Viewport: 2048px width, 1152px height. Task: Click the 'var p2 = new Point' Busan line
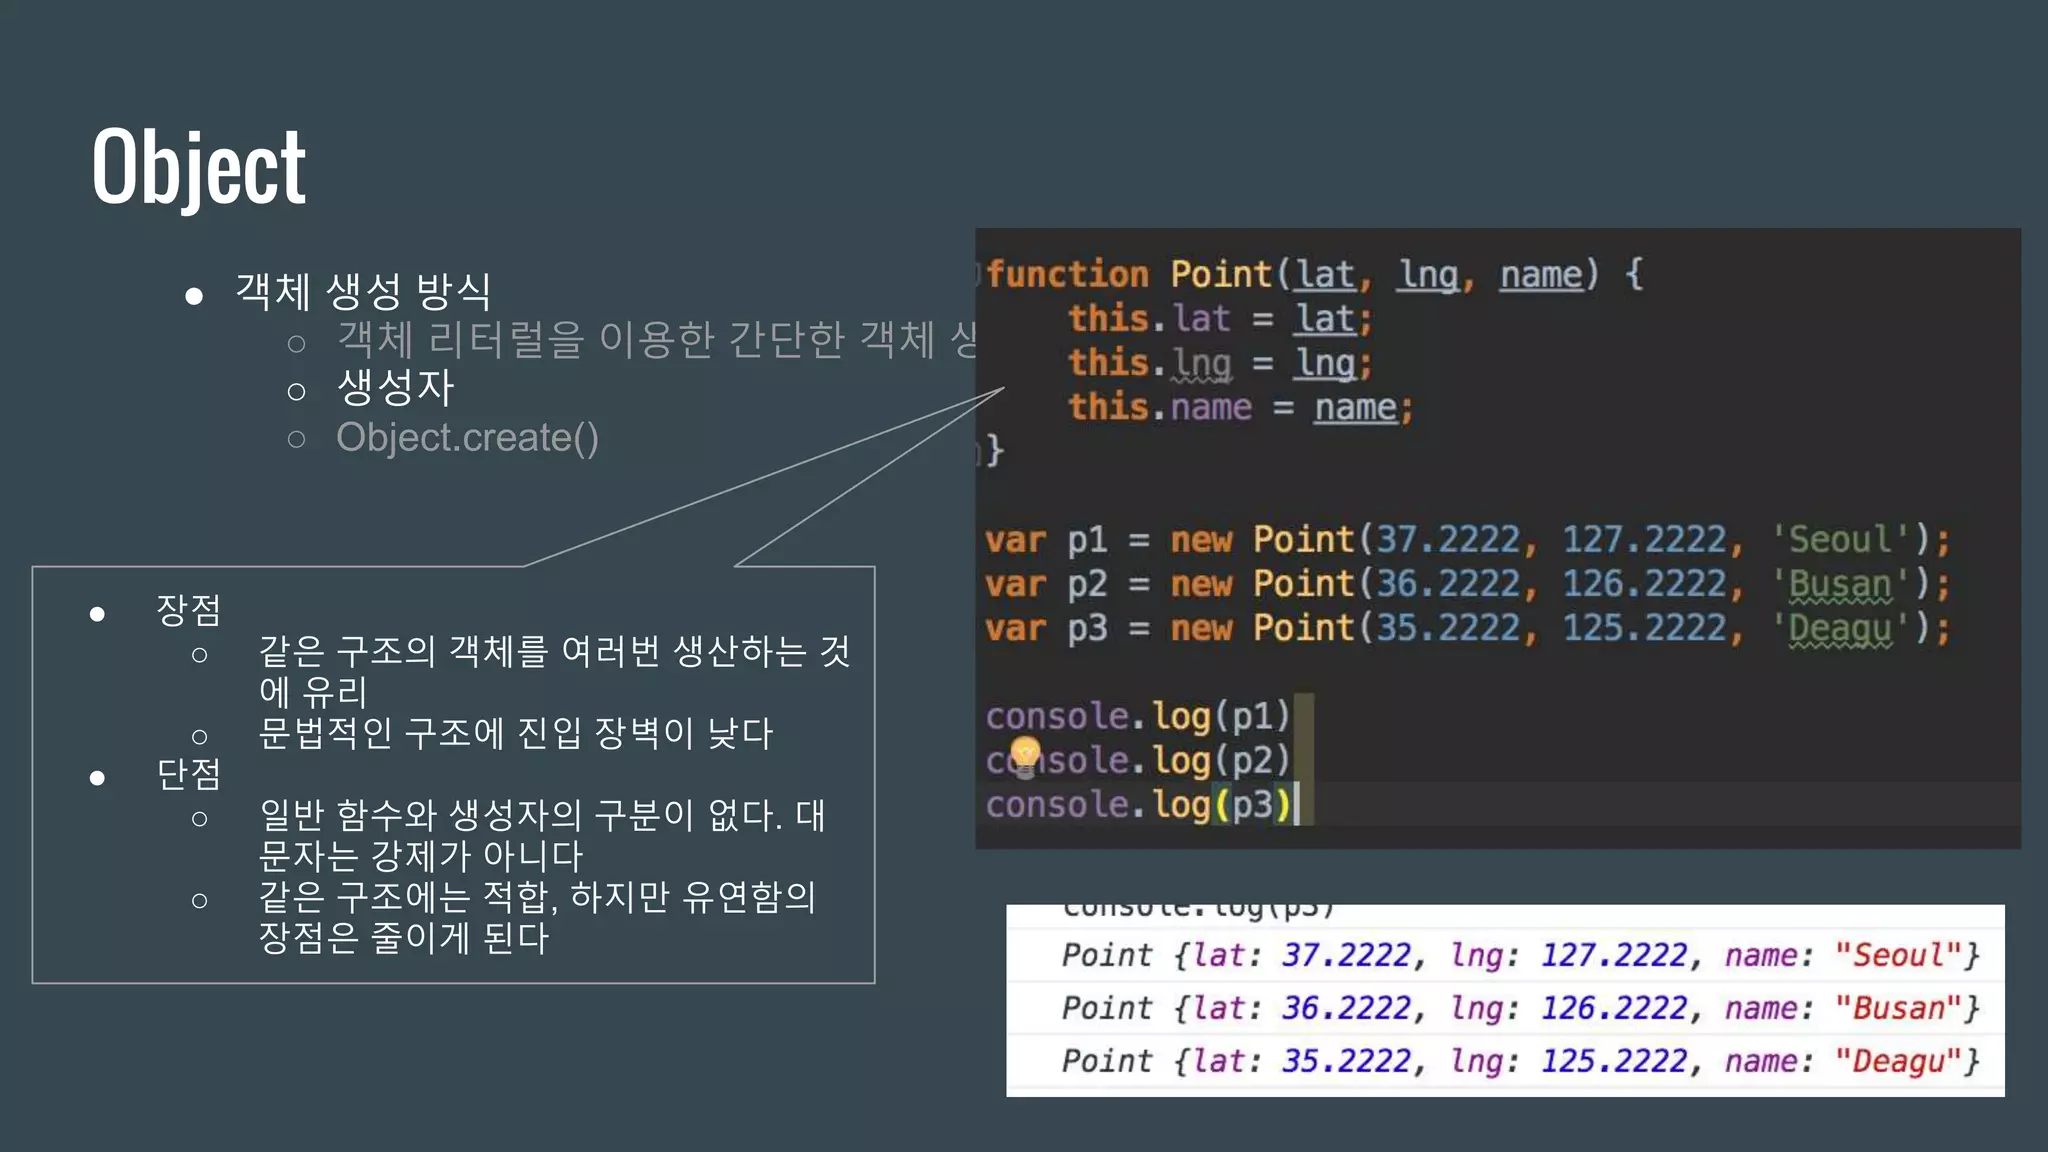1467,584
